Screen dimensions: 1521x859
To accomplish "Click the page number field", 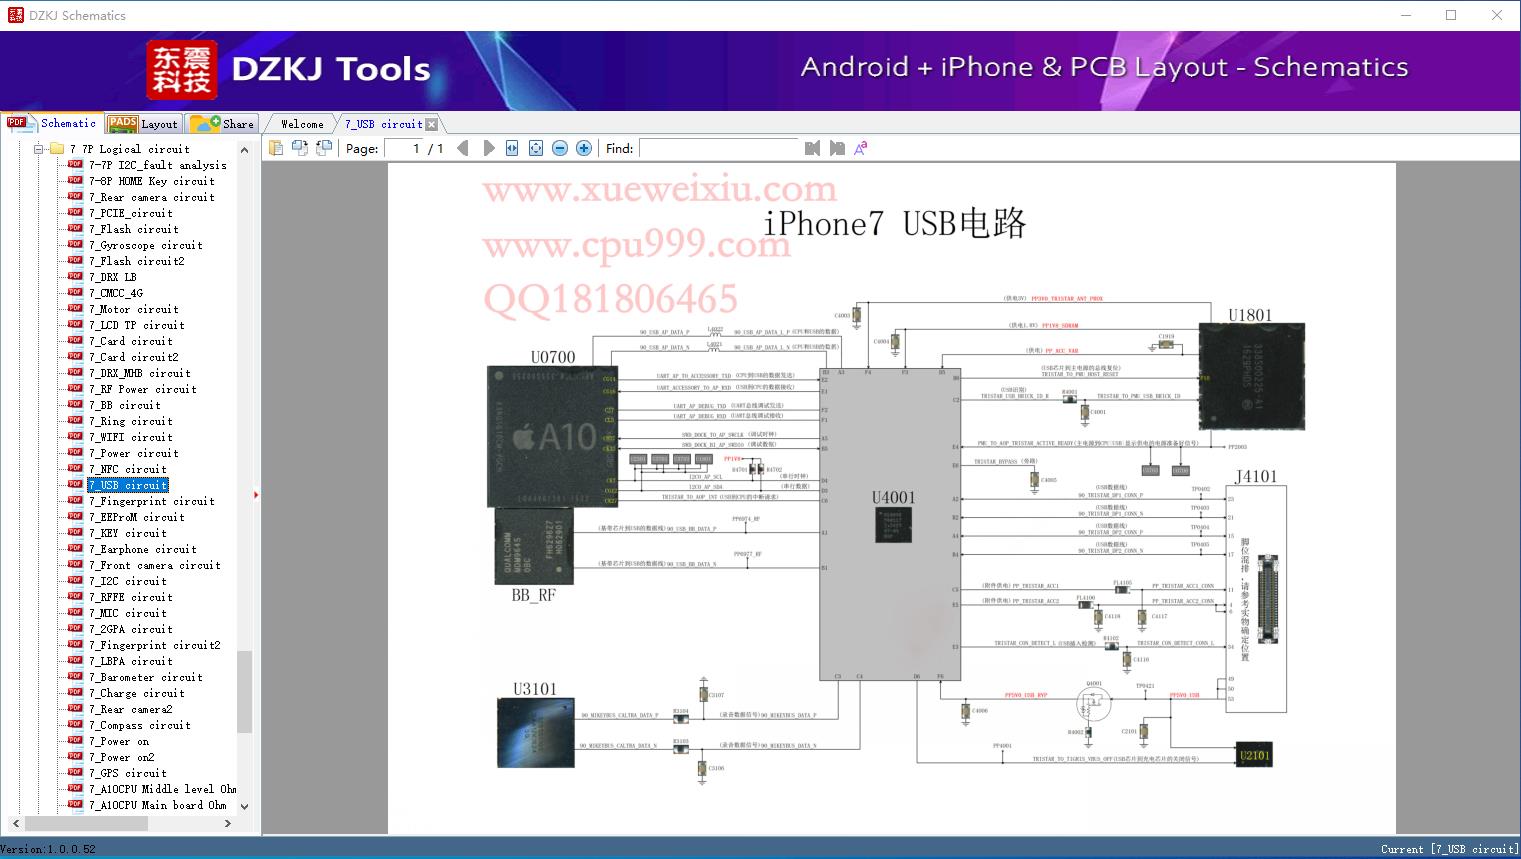I will pos(403,148).
